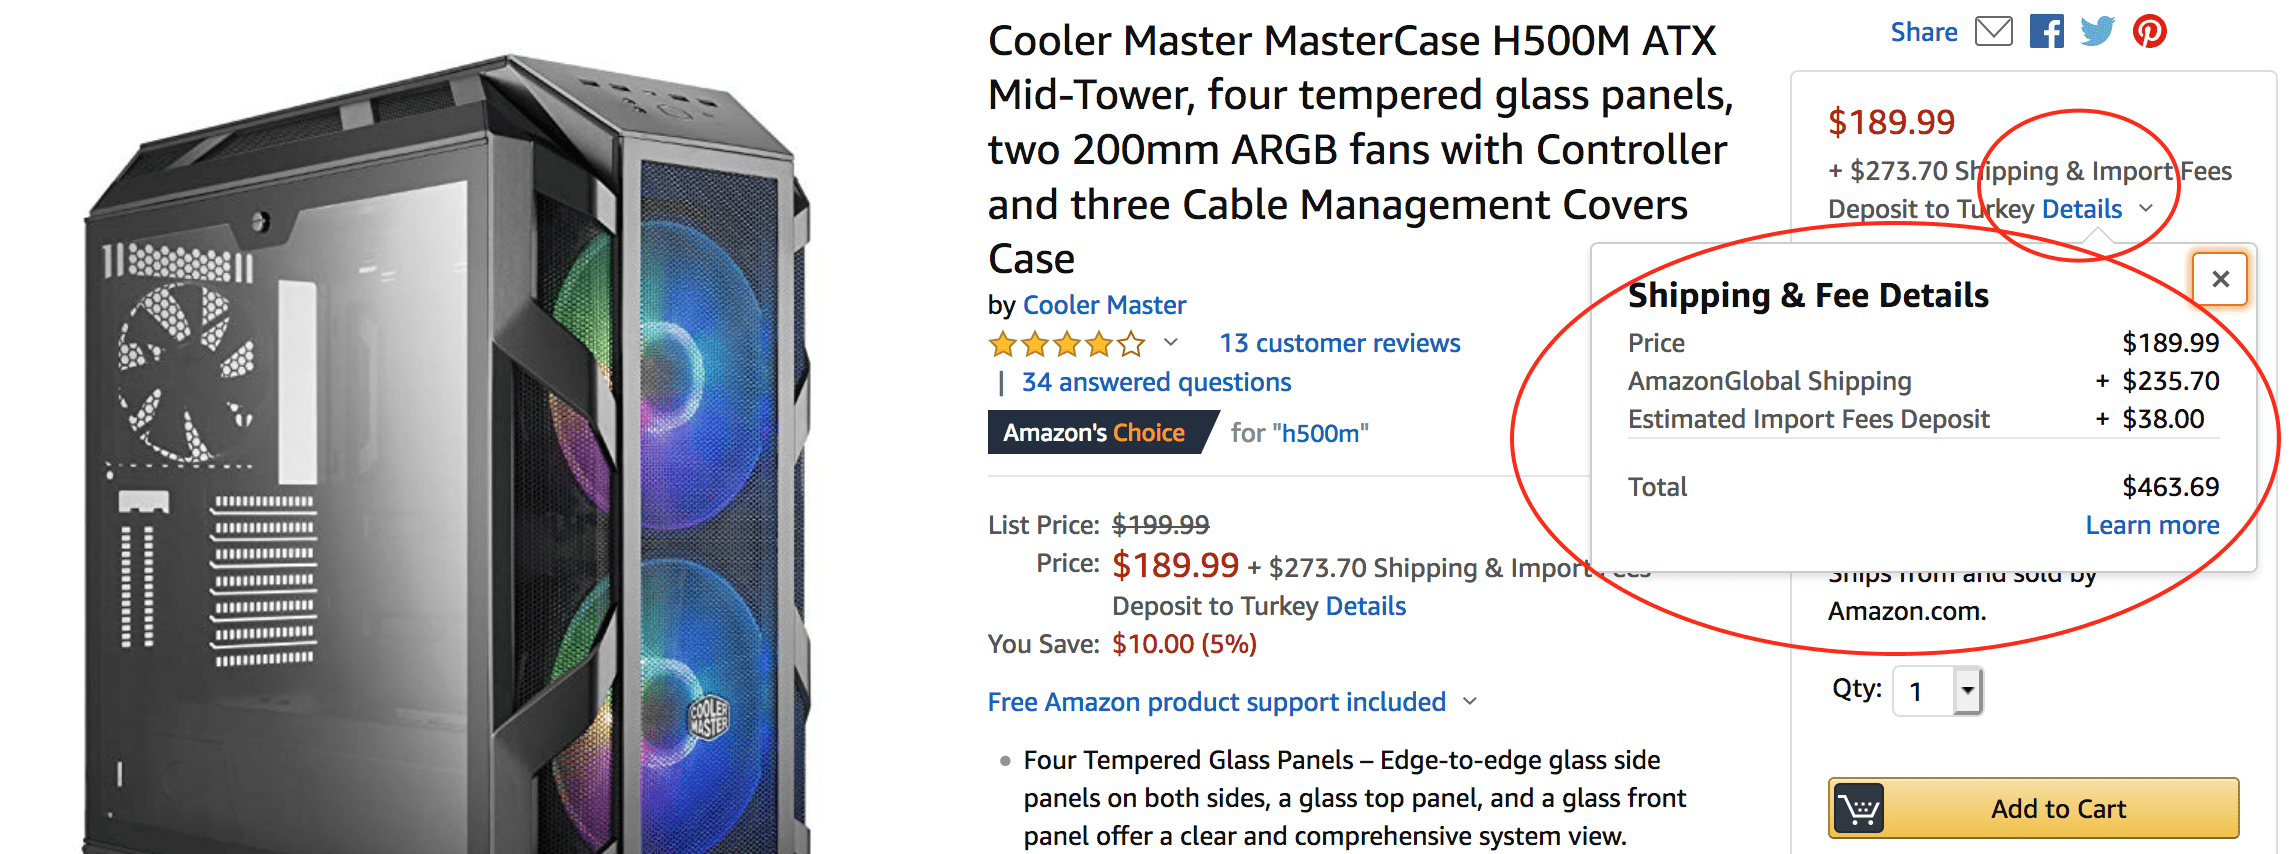The width and height of the screenshot is (2296, 854).
Task: Share product via email envelope icon
Action: pos(1993,32)
